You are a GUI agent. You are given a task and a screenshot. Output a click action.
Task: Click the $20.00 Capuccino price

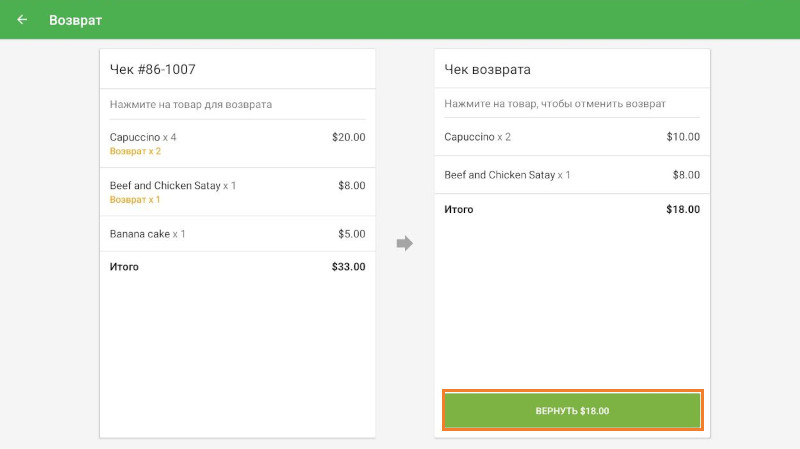[x=348, y=137]
